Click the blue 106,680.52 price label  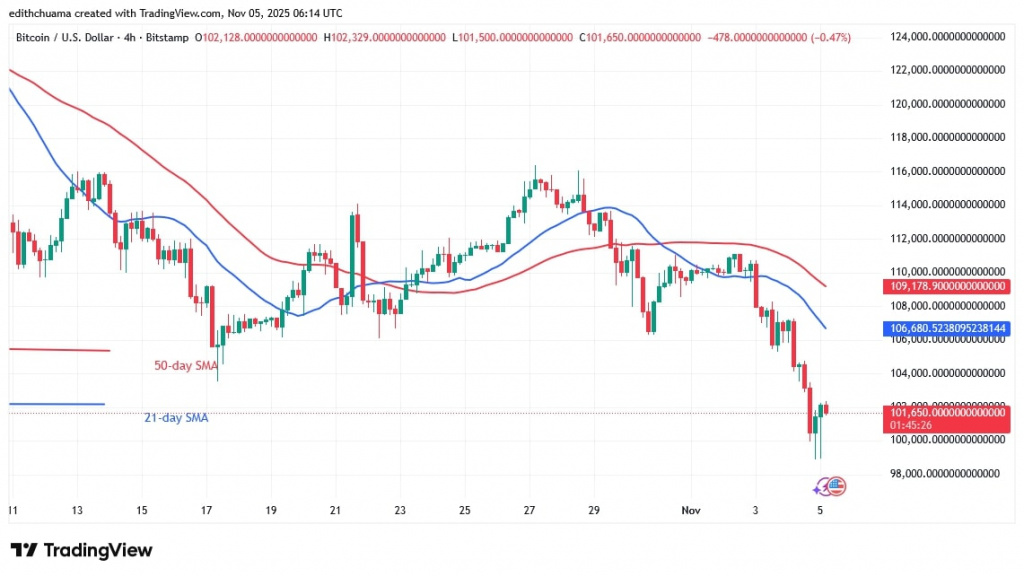945,328
